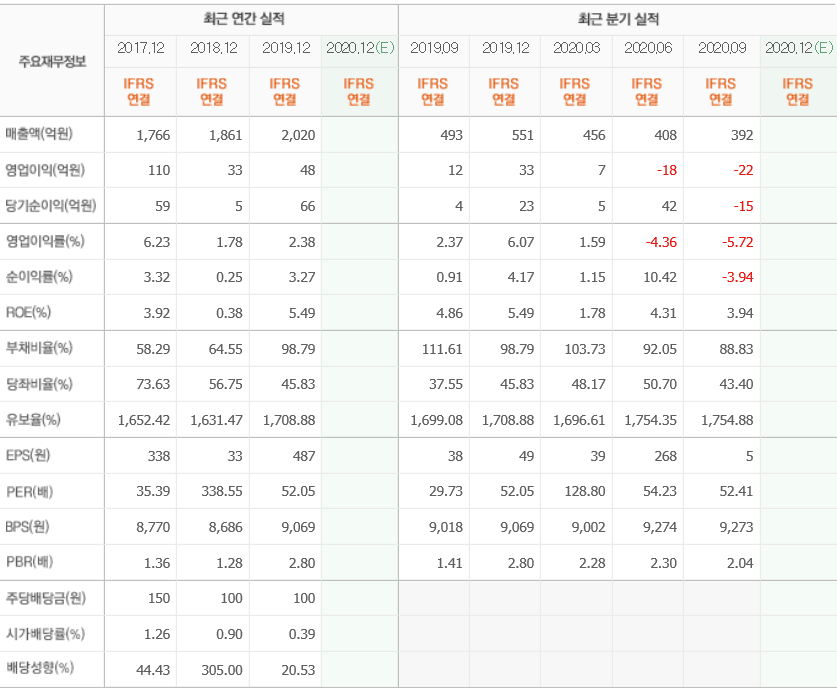The width and height of the screenshot is (837, 692).
Task: Select the 551 quarterly sales value
Action: 523,135
